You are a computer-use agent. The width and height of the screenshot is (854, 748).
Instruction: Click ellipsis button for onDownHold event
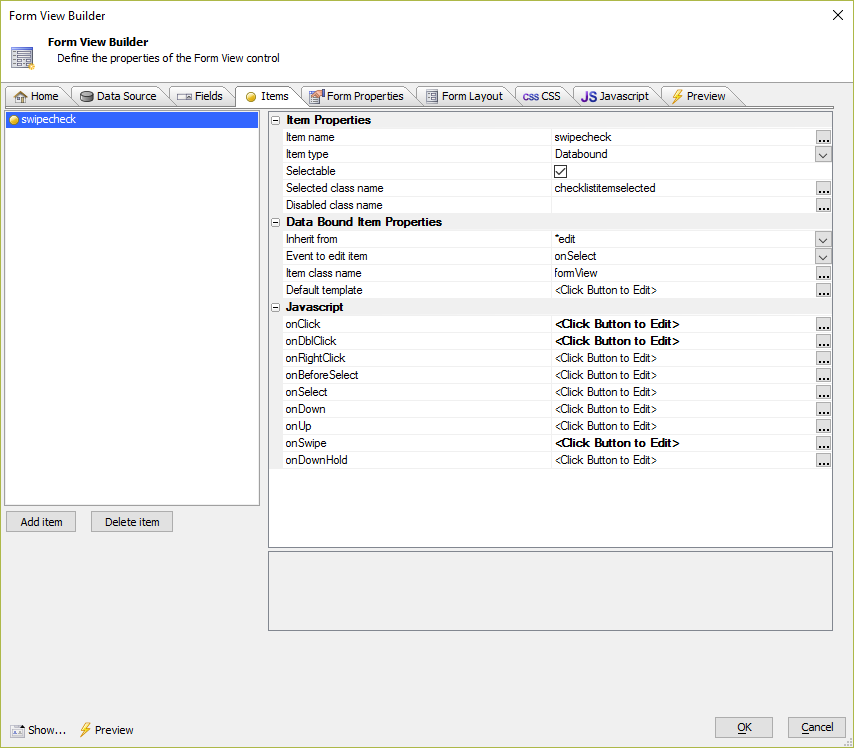(x=823, y=460)
